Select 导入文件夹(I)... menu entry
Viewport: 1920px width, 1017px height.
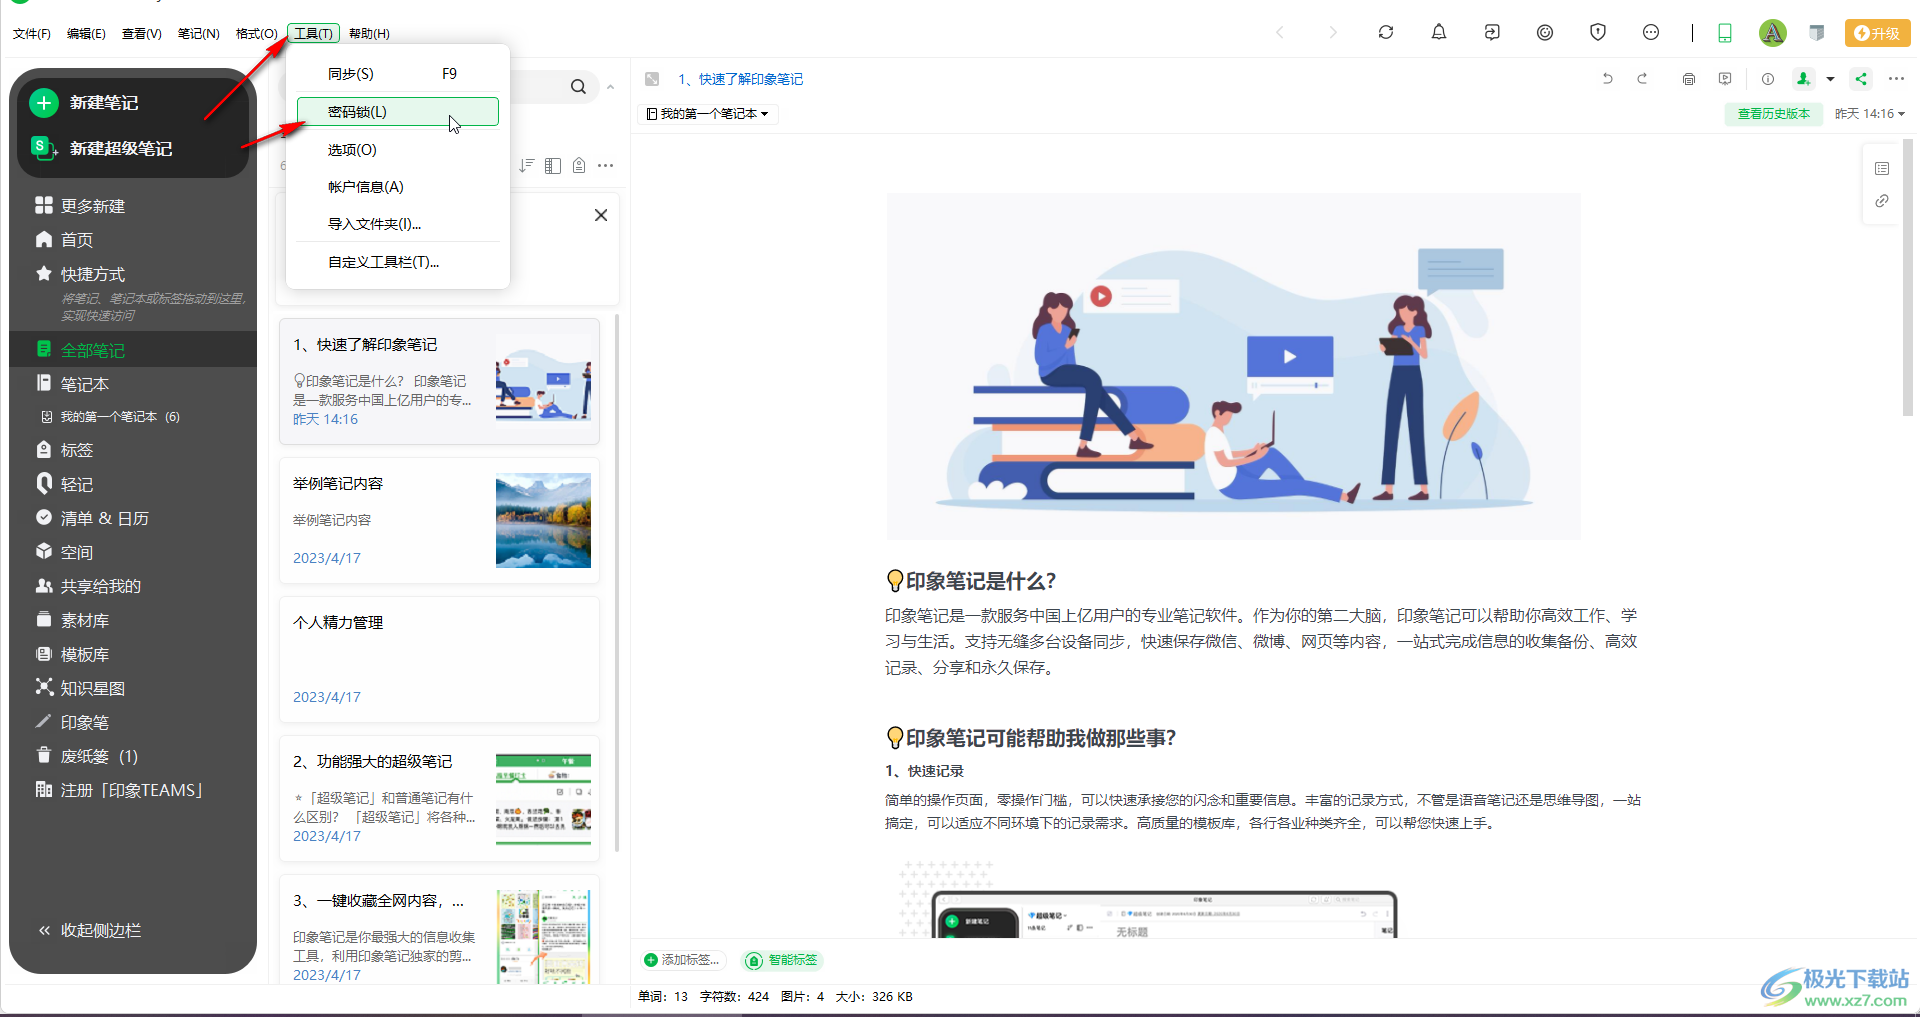[x=398, y=224]
